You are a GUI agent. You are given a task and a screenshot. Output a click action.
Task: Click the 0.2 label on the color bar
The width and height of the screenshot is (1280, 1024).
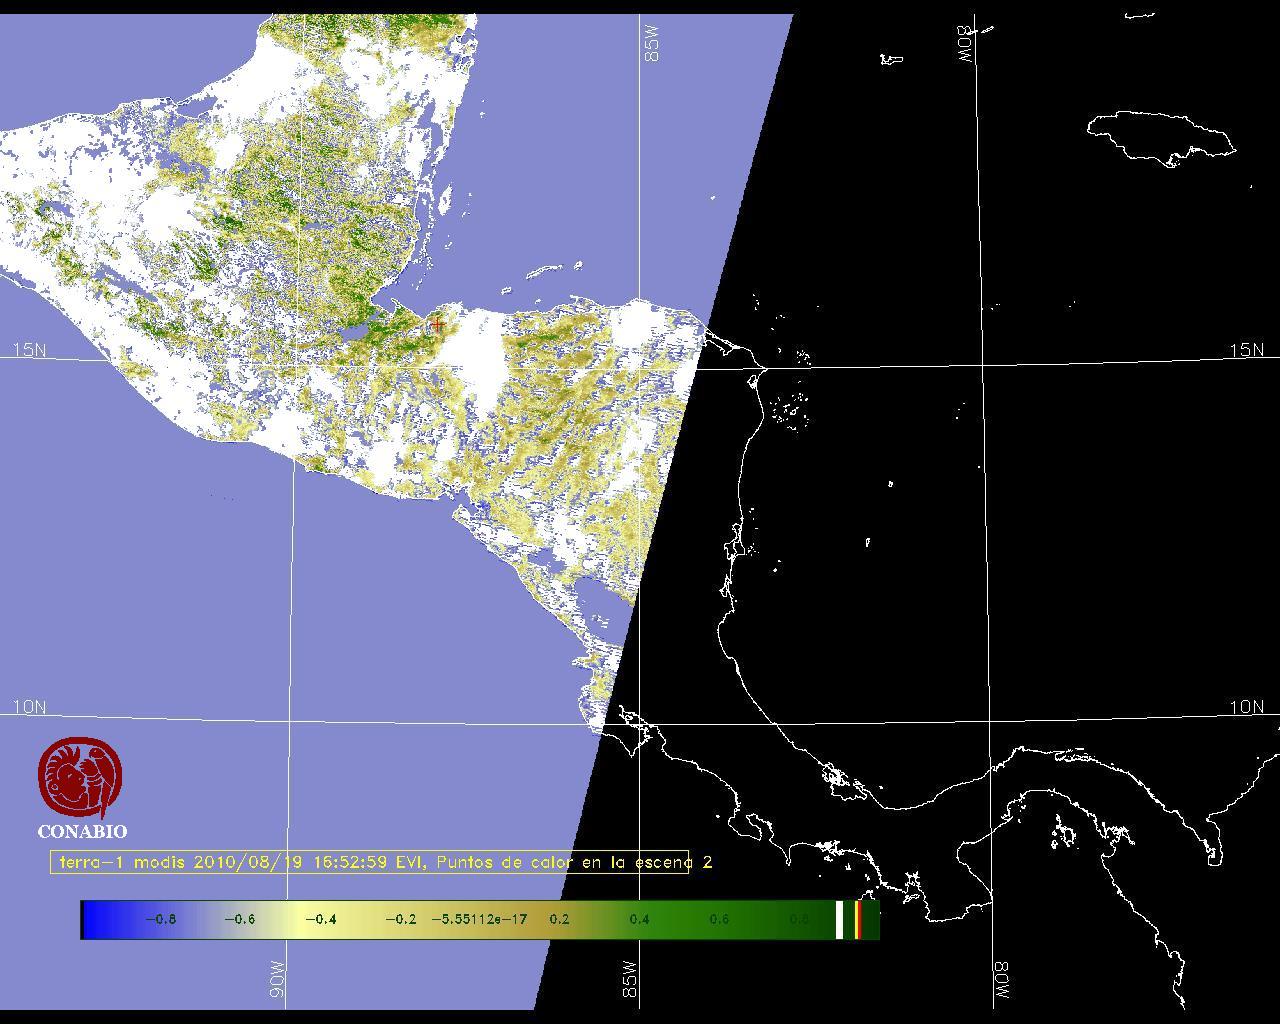[559, 920]
